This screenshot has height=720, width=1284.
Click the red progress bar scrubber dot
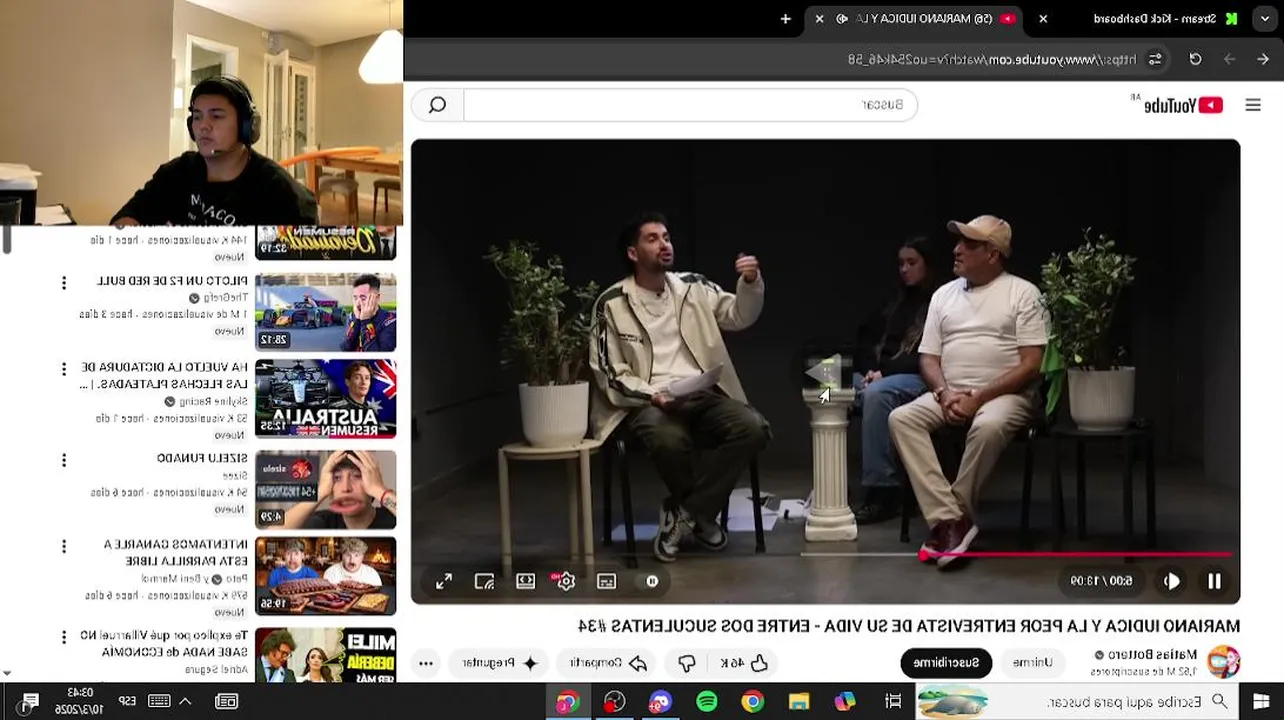[923, 554]
